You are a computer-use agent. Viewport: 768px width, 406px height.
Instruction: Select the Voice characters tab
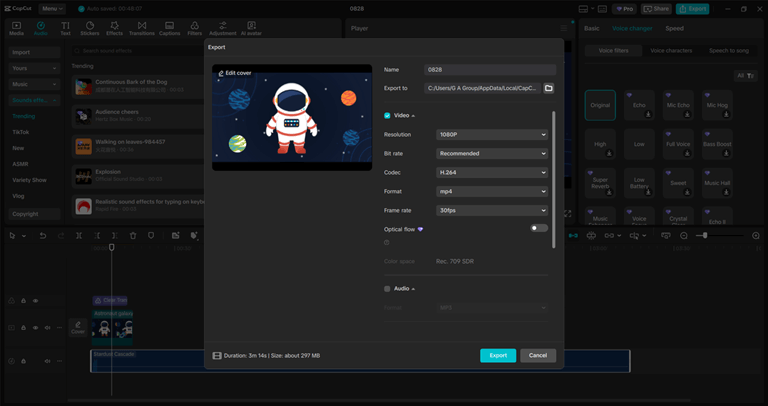click(x=671, y=50)
